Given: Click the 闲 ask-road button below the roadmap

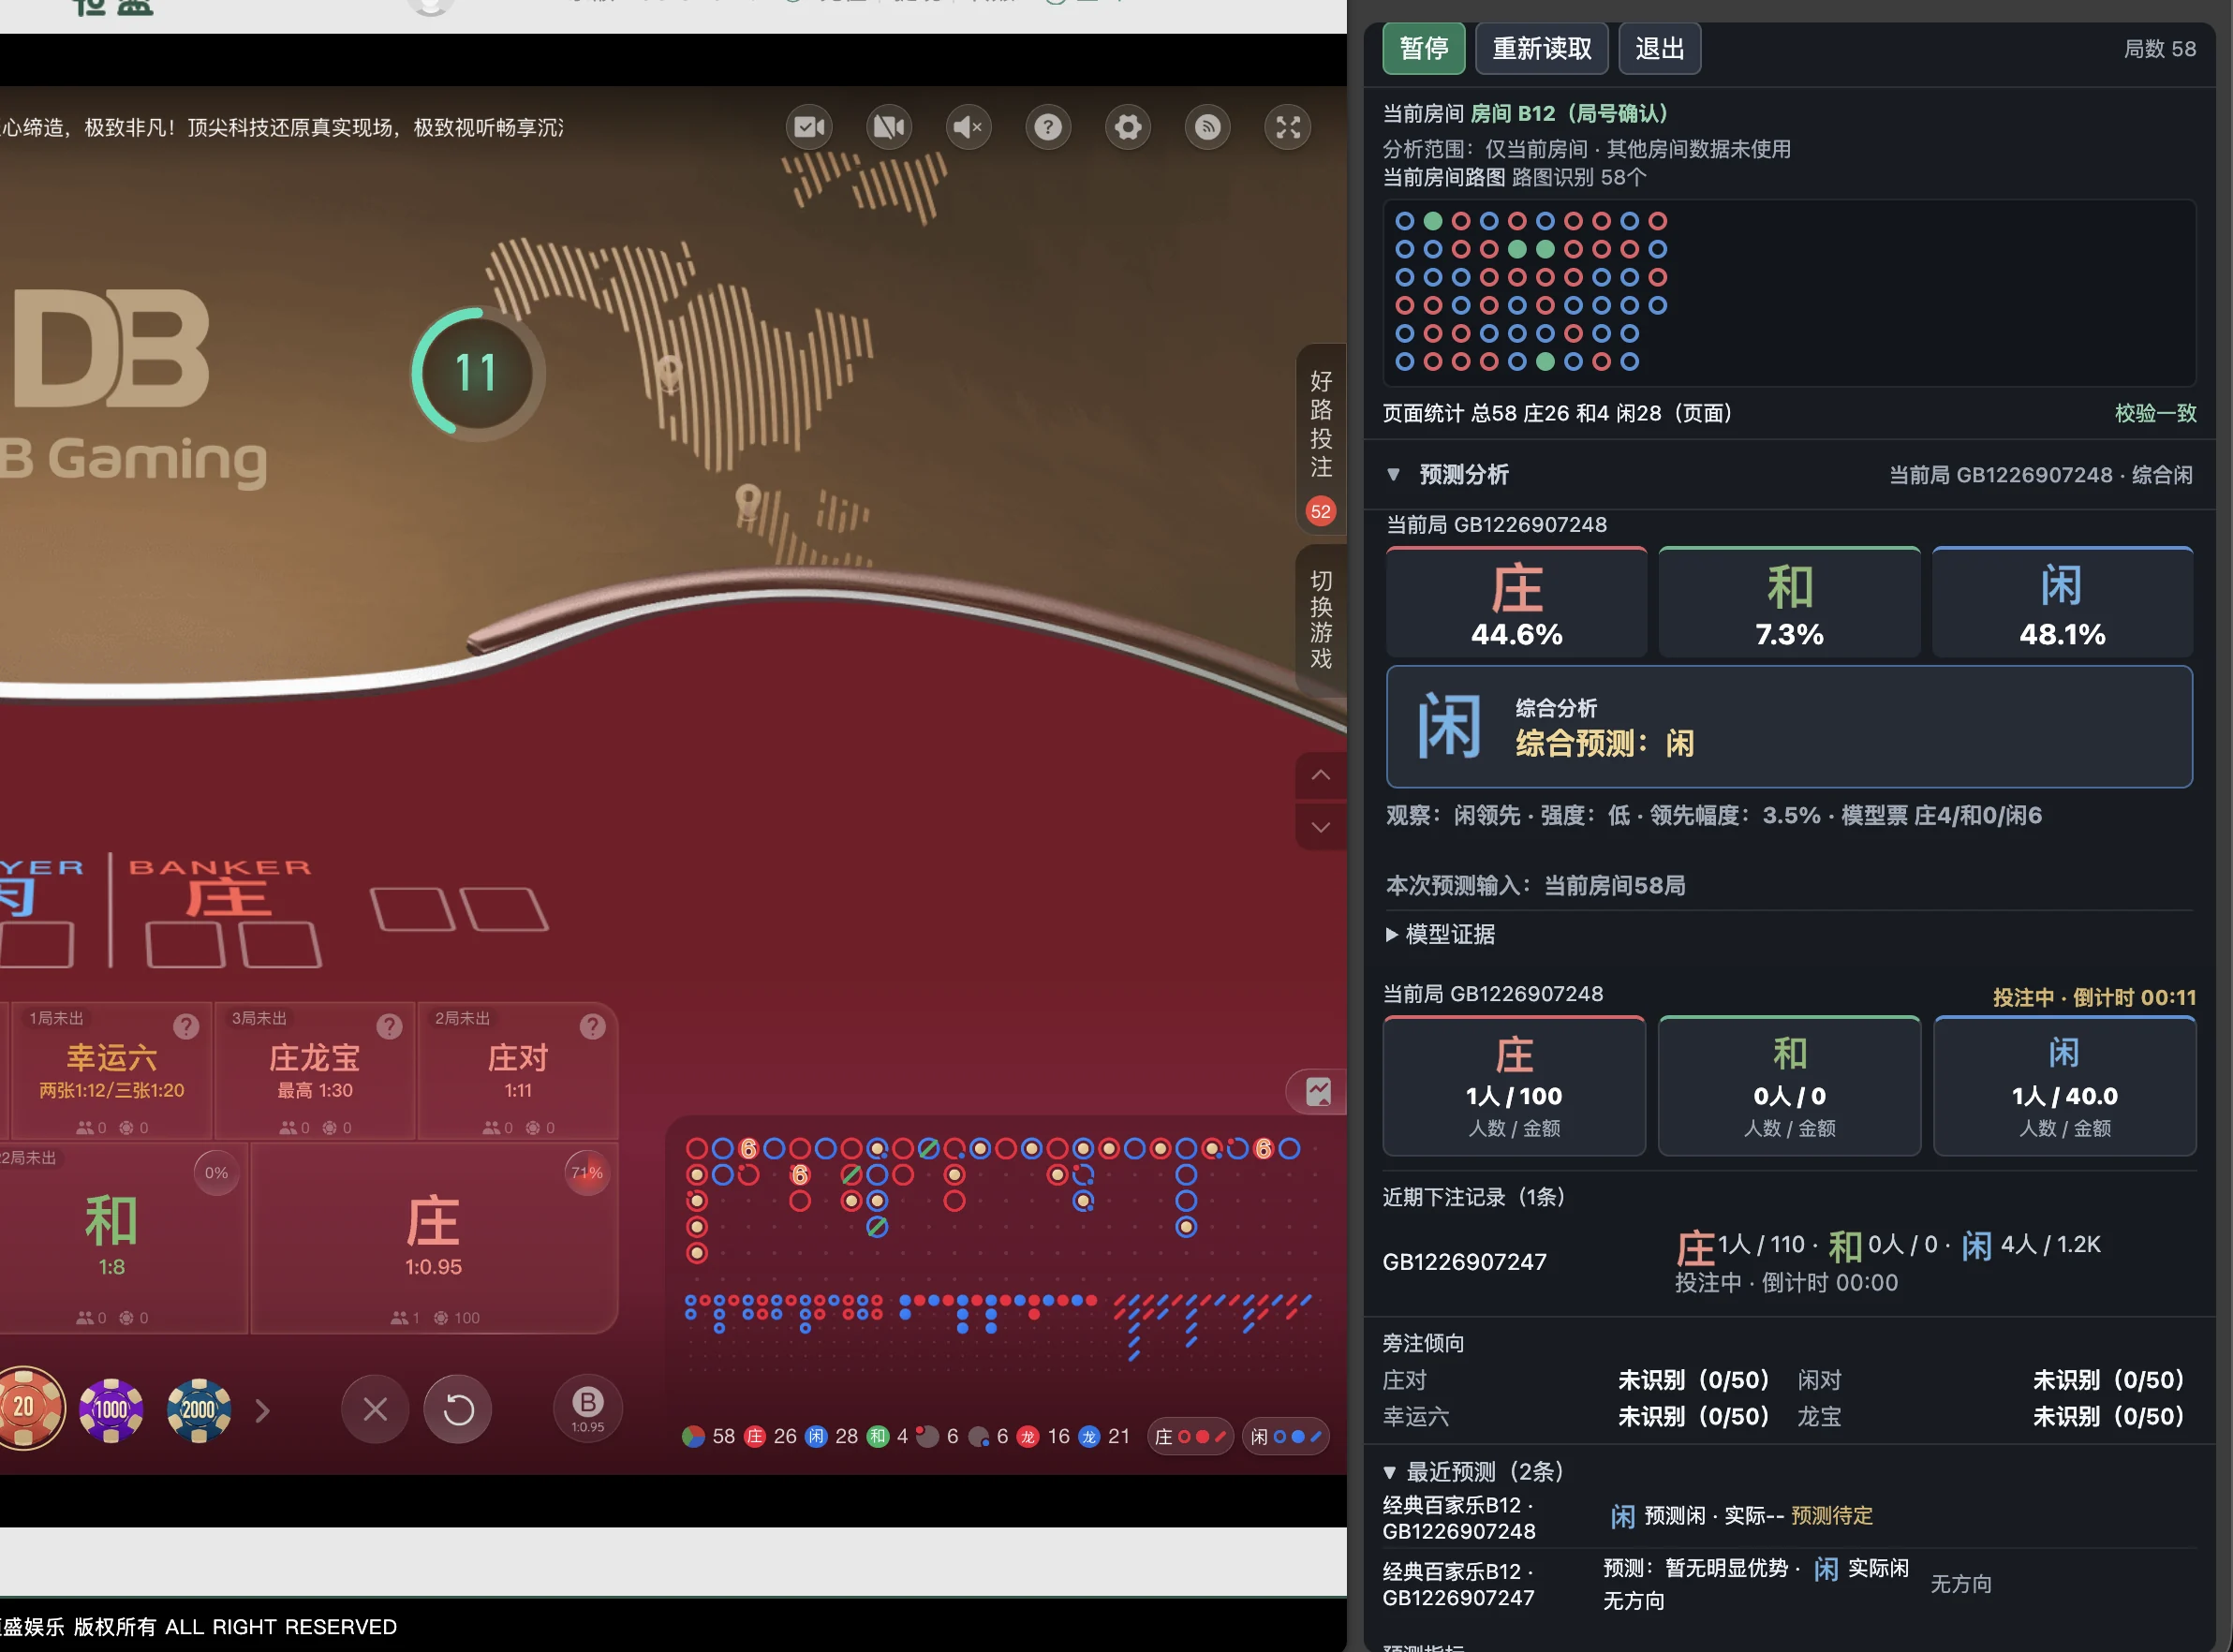Looking at the screenshot, I should pos(1286,1437).
